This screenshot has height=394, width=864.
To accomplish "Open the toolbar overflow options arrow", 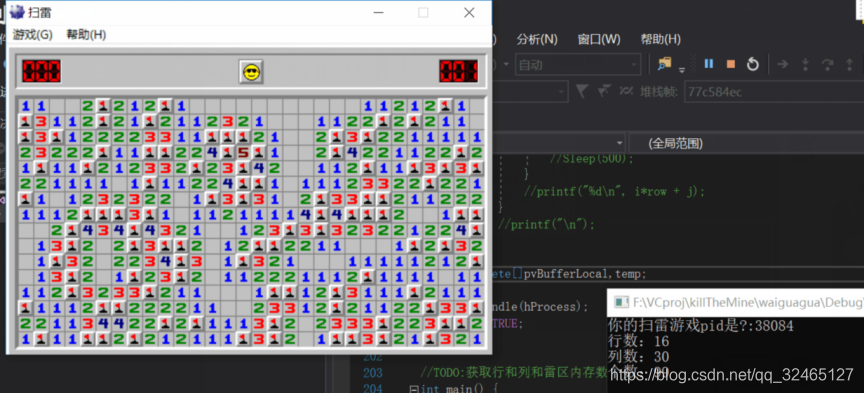I will point(682,69).
